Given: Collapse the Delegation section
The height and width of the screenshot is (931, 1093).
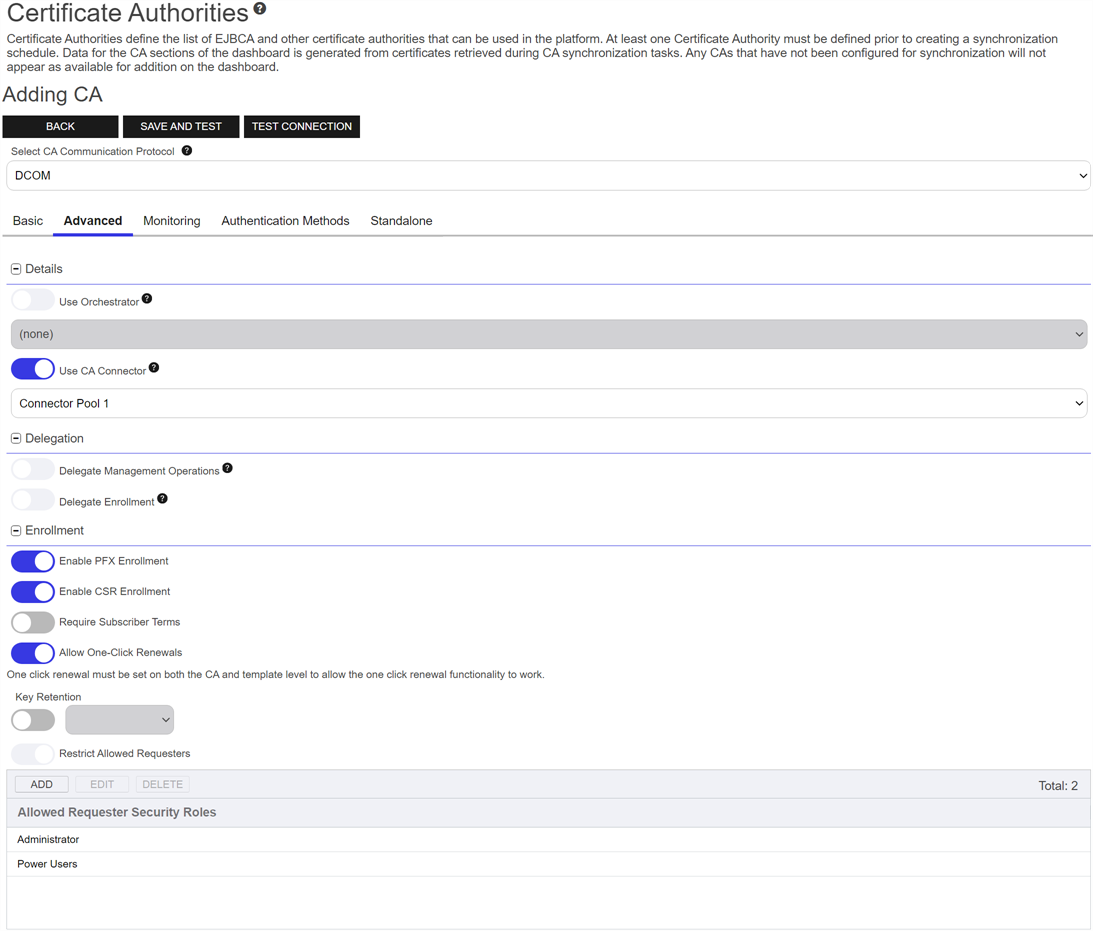Looking at the screenshot, I should pyautogui.click(x=16, y=439).
